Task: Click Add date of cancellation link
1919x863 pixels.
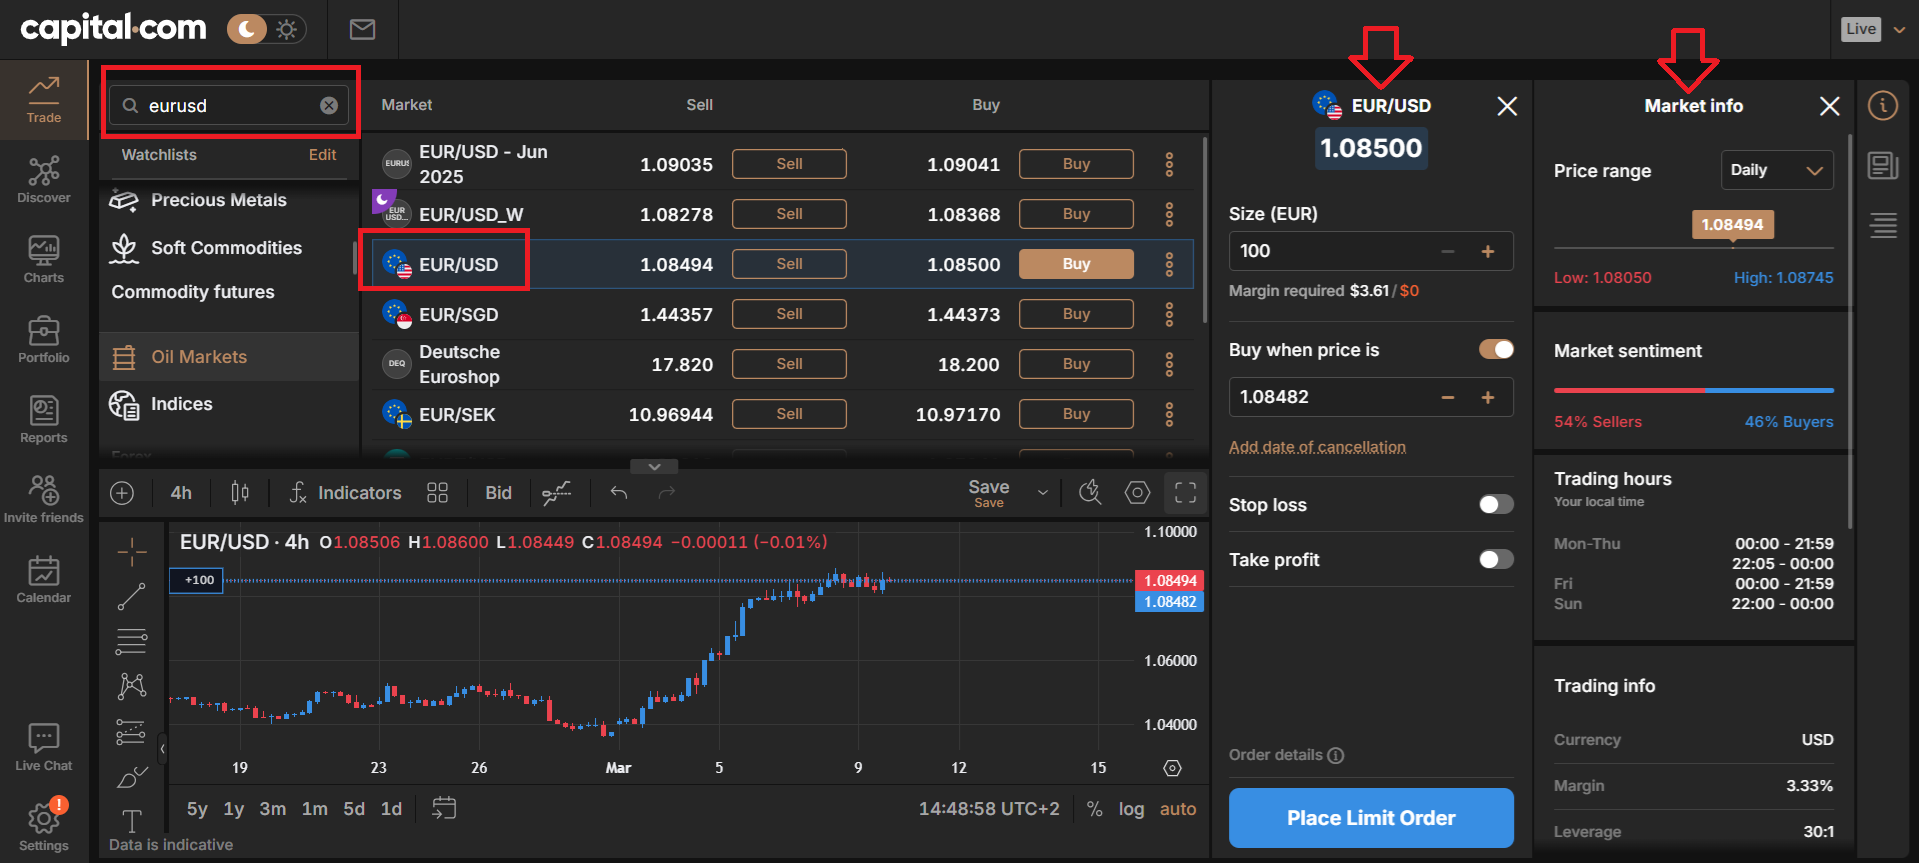Action: [1317, 447]
